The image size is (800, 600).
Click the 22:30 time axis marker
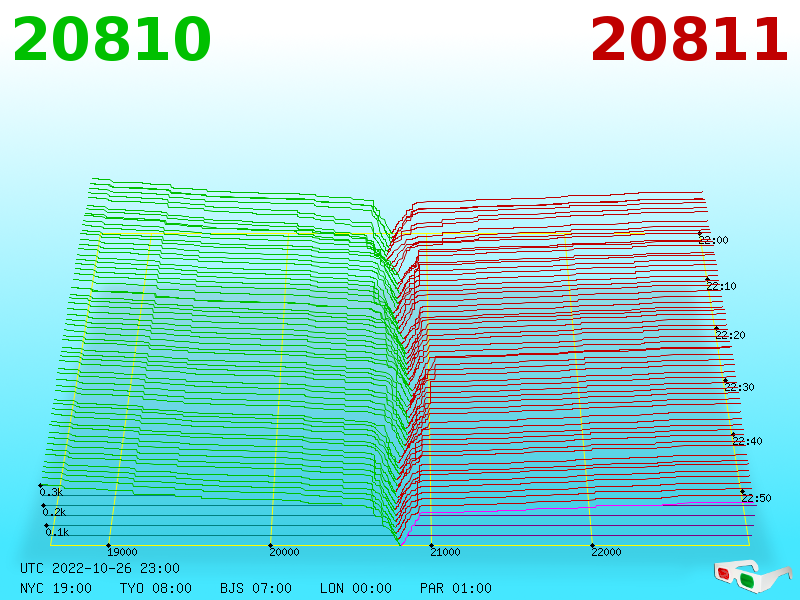[739, 387]
